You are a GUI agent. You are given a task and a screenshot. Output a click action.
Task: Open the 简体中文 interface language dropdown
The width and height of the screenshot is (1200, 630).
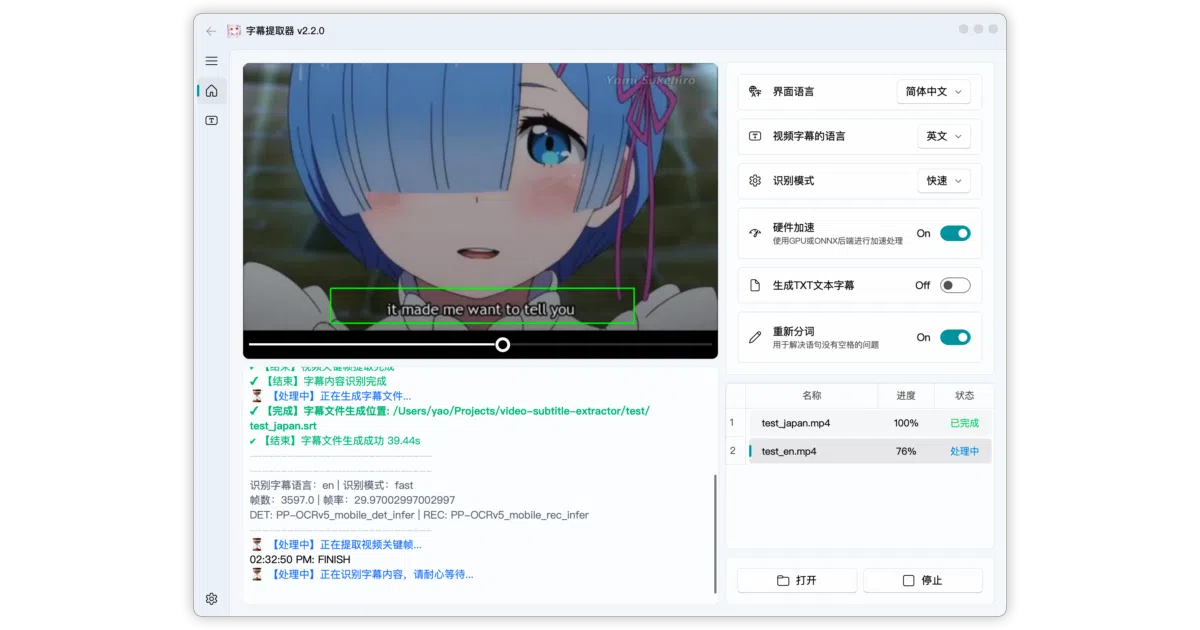click(x=934, y=91)
